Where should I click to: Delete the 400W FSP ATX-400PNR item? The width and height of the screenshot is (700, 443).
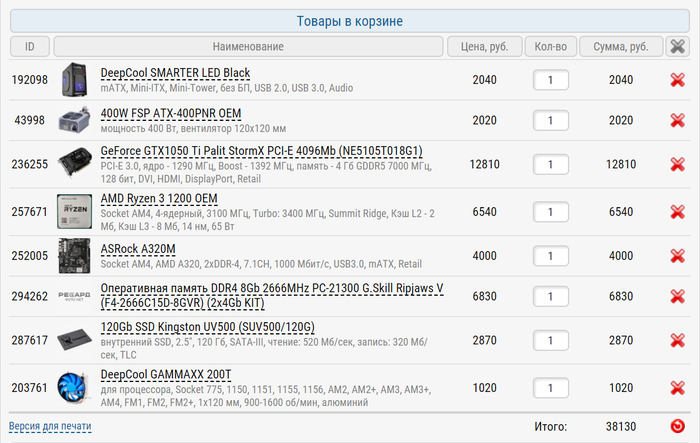(x=677, y=120)
